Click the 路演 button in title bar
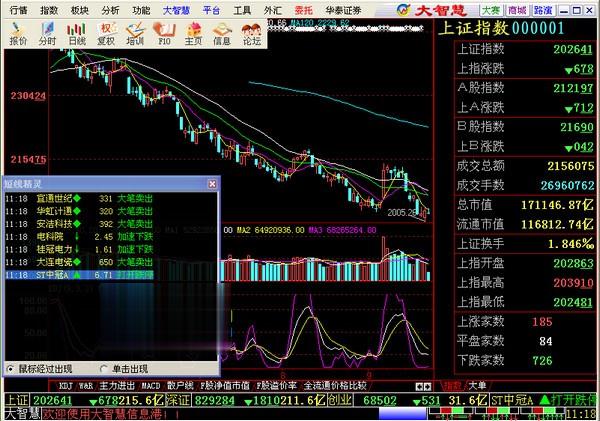This screenshot has width=600, height=421. pos(543,10)
